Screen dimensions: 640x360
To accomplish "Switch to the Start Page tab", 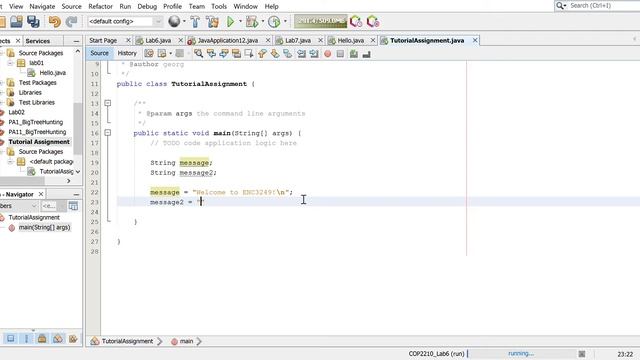I will point(103,40).
